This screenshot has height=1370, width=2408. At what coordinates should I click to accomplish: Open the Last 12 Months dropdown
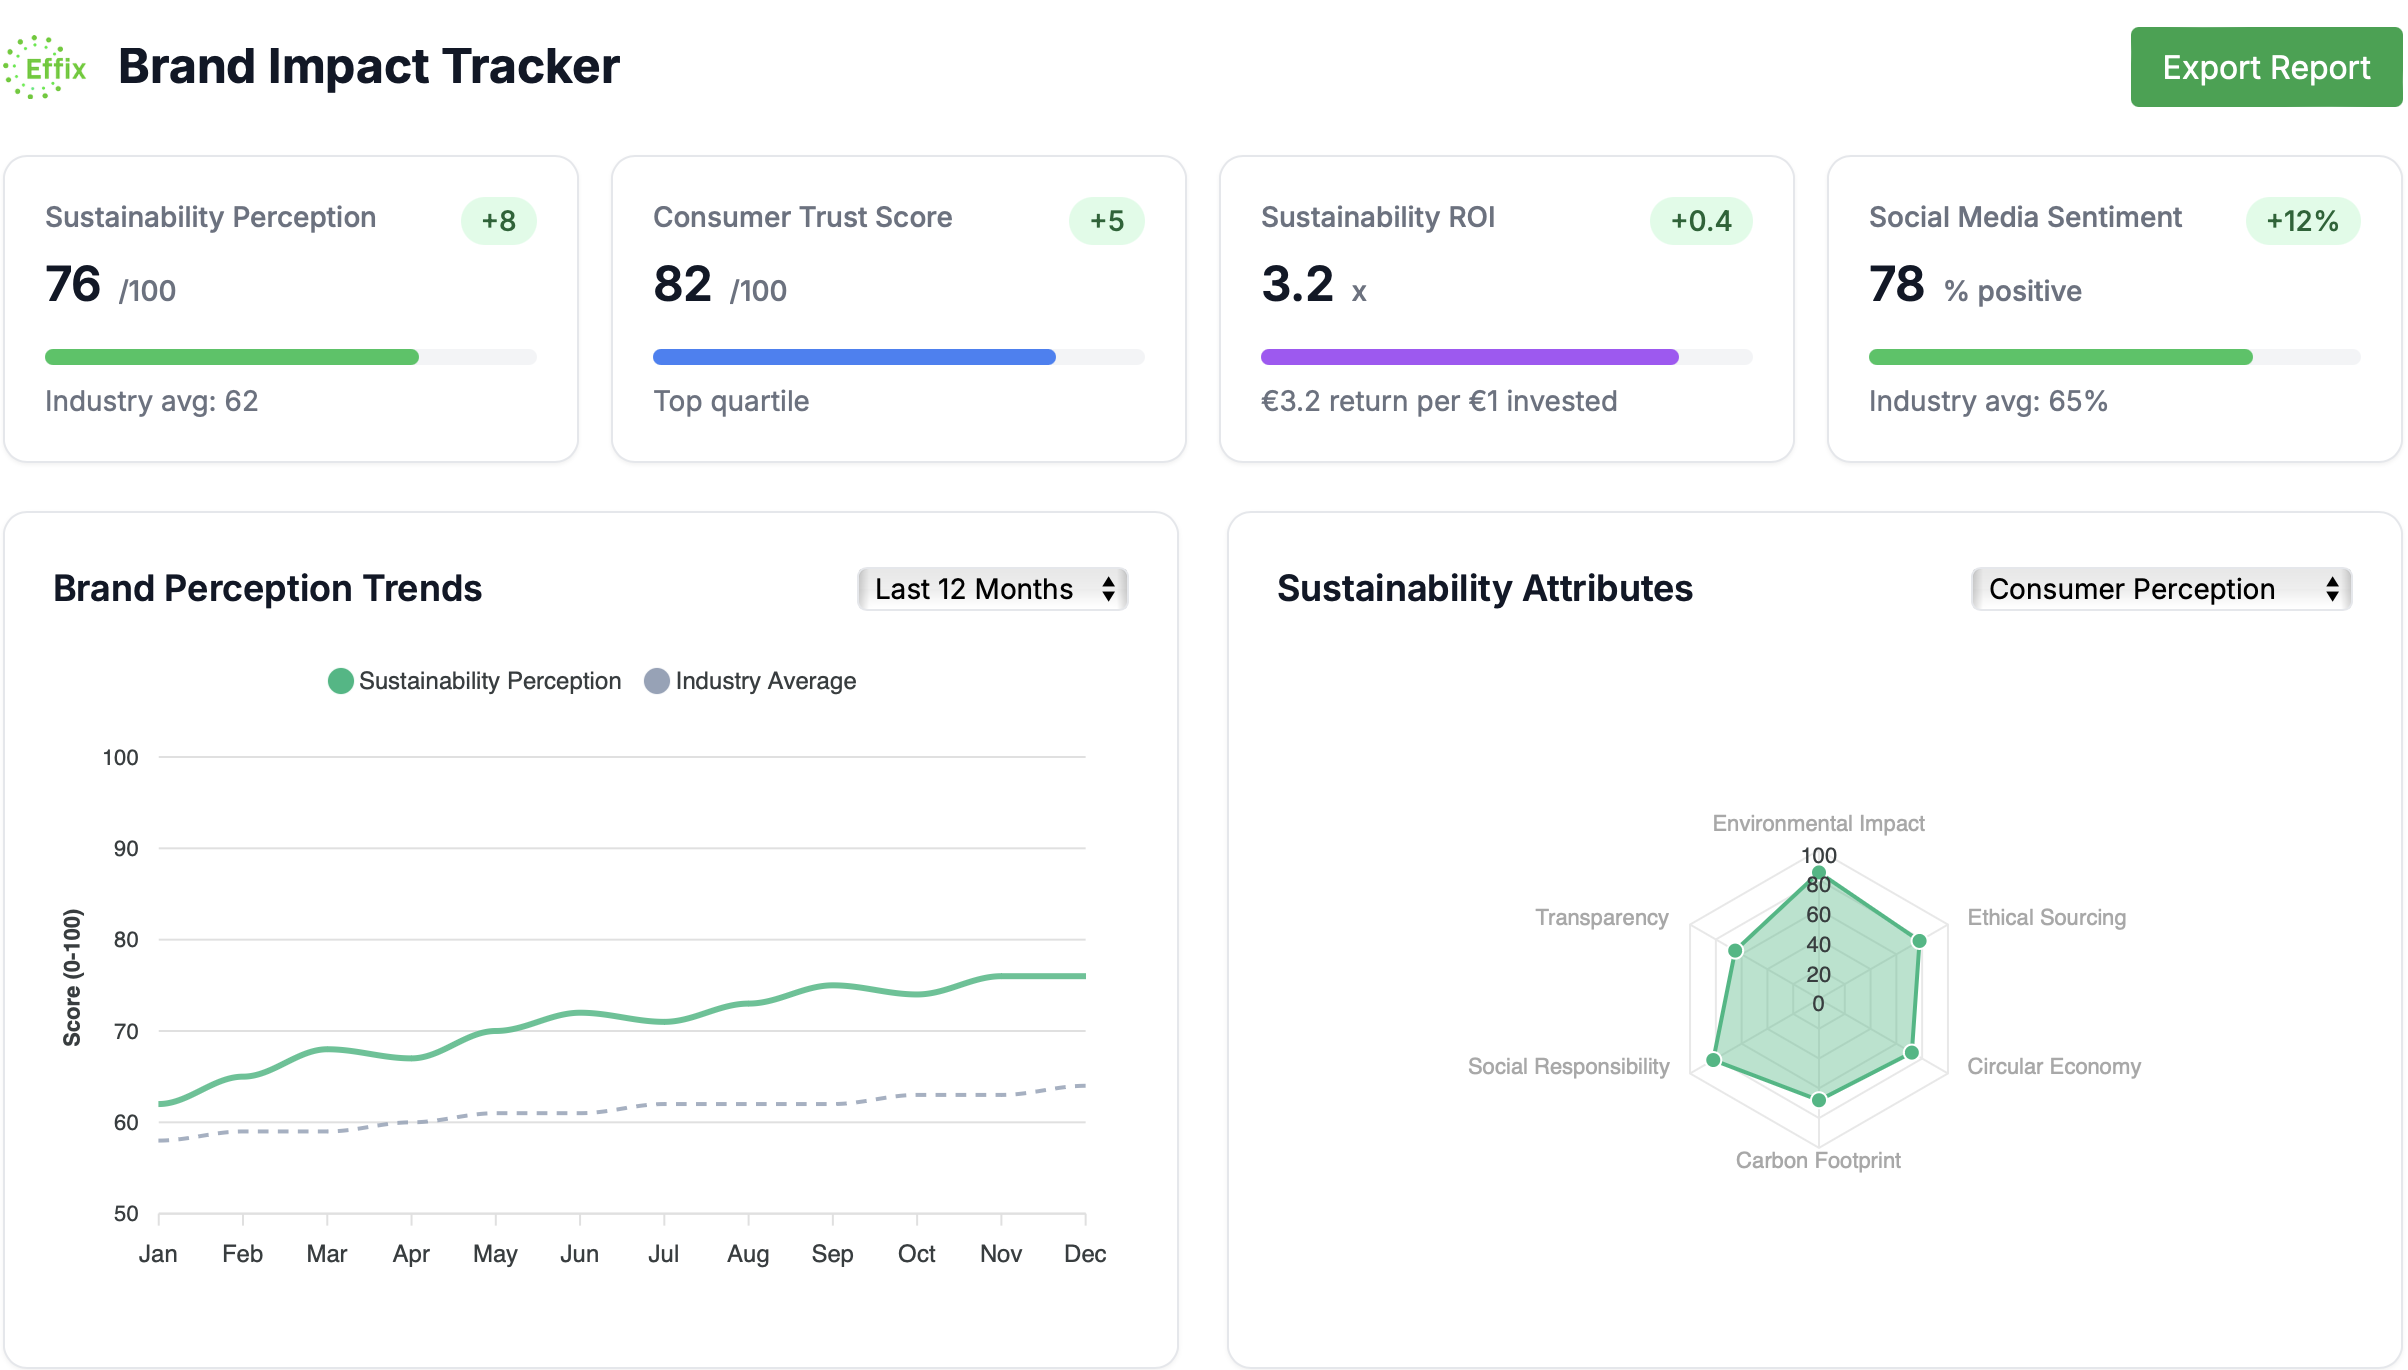(992, 589)
